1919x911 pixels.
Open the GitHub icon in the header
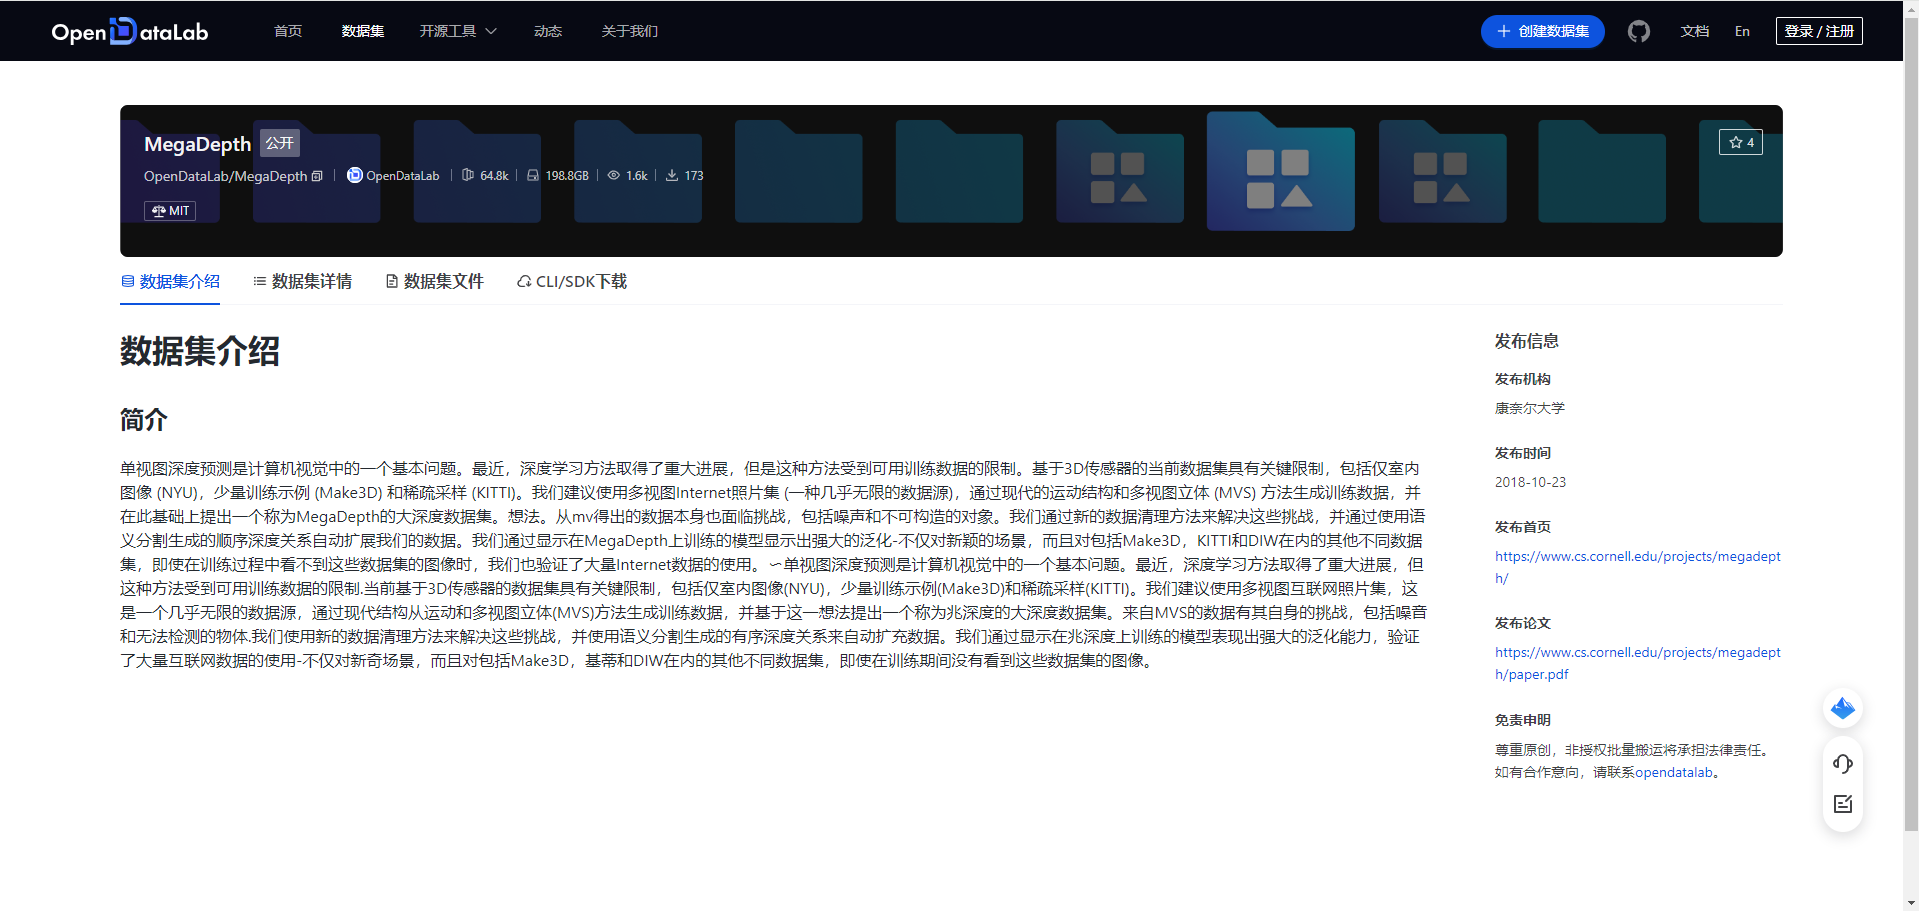tap(1638, 31)
